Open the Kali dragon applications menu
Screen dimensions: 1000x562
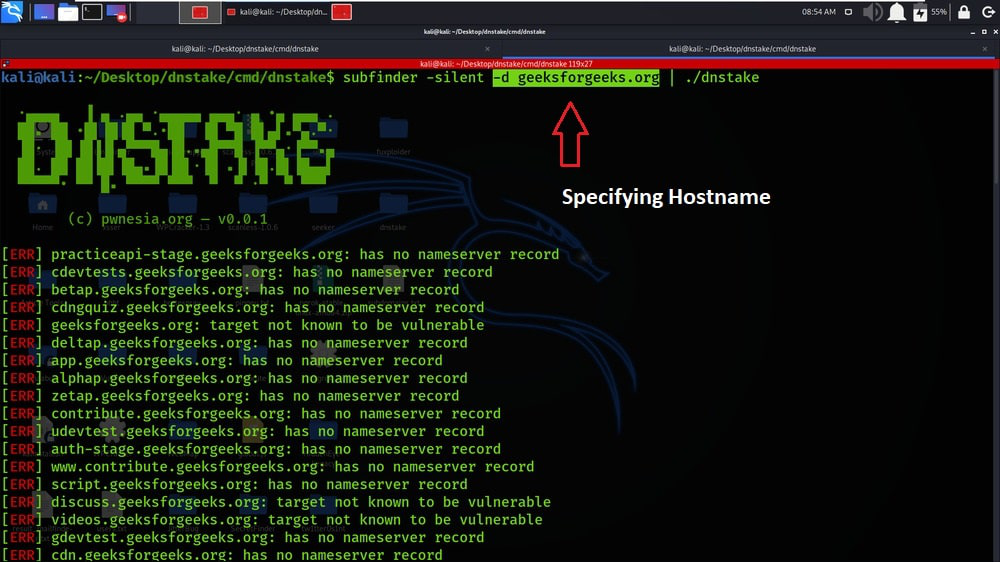[x=12, y=11]
